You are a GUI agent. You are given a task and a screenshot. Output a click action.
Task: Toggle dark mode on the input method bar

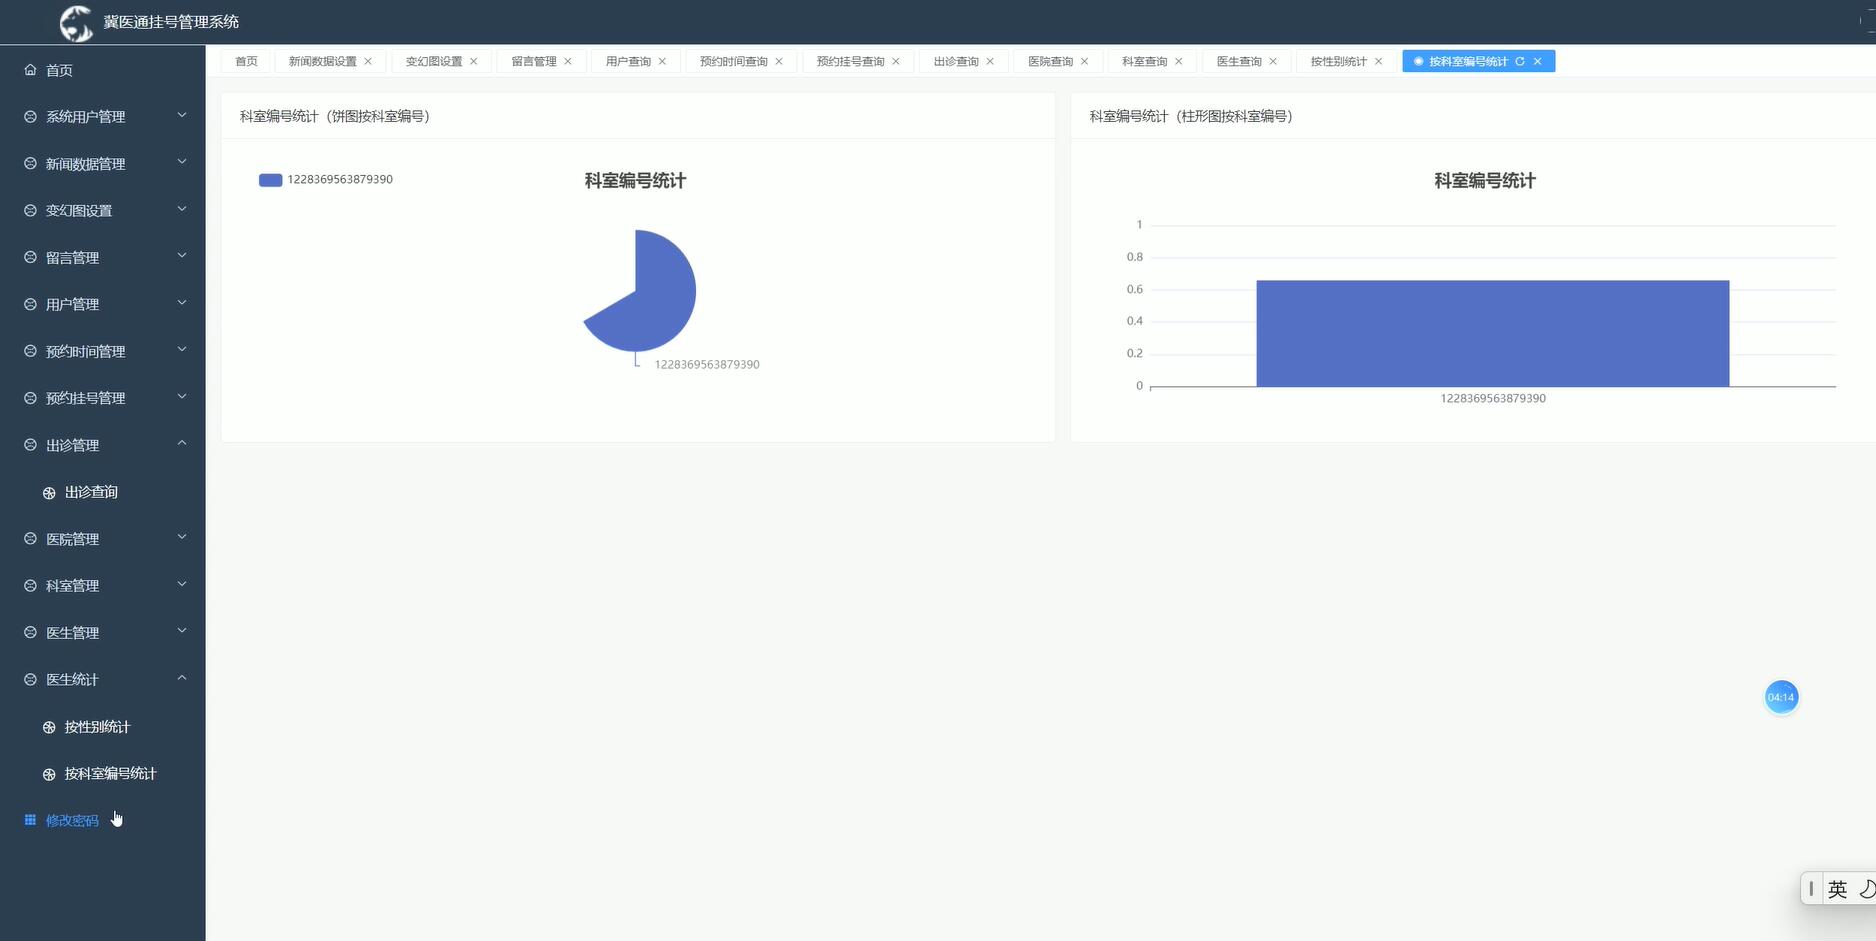coord(1866,888)
